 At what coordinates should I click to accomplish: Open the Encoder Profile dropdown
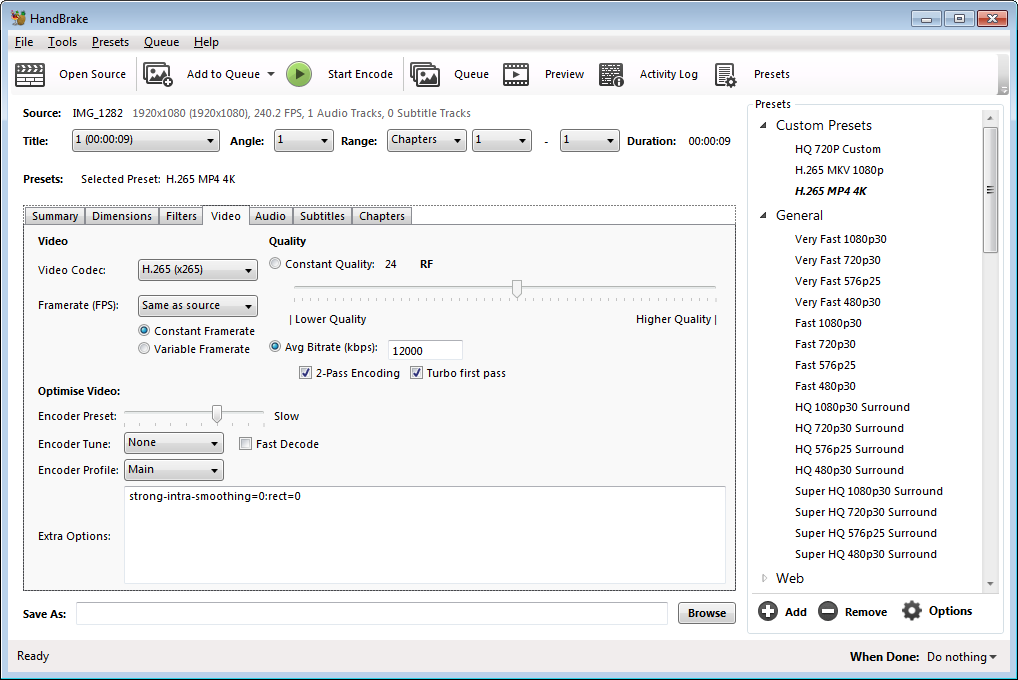173,470
